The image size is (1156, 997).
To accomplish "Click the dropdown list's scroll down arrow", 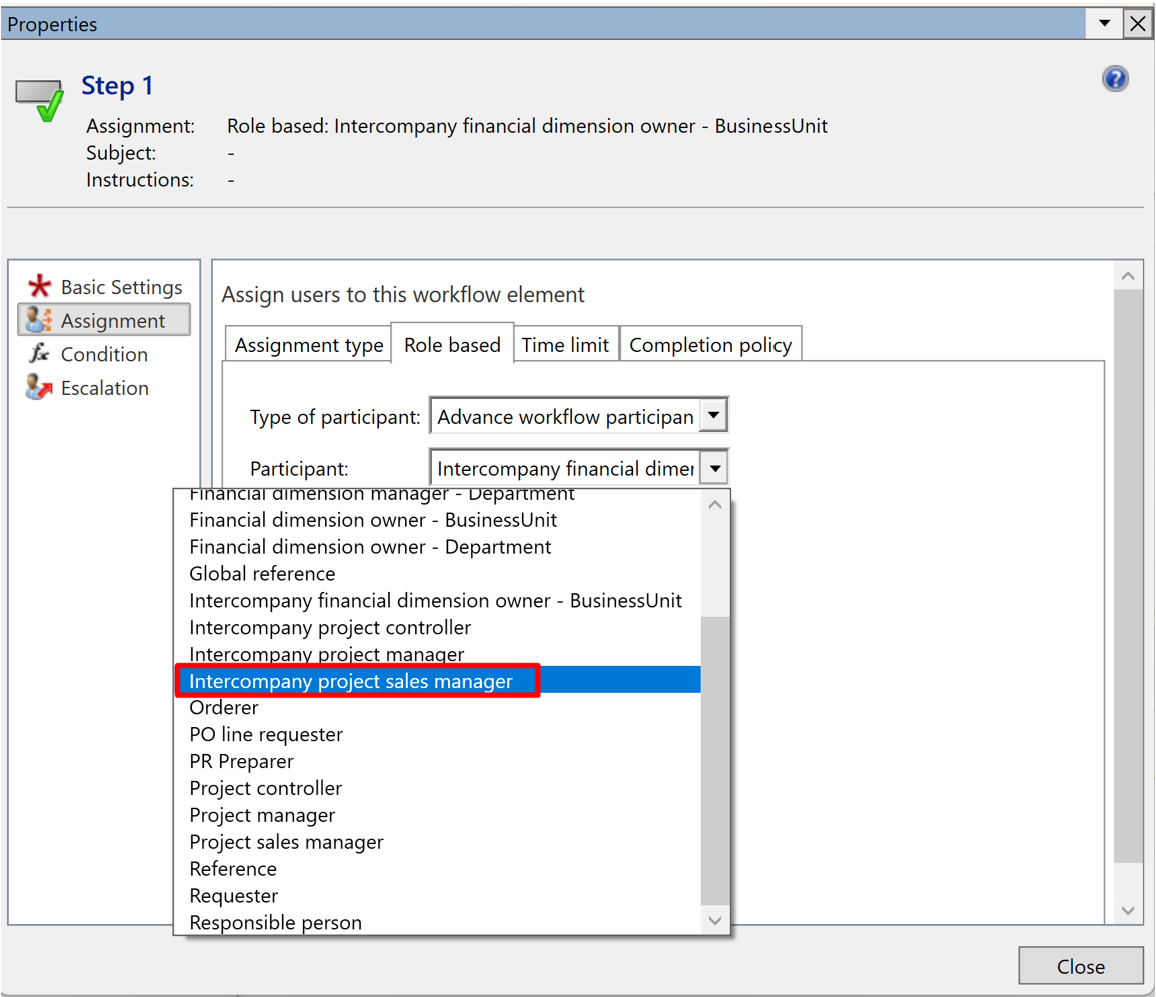I will tap(715, 921).
